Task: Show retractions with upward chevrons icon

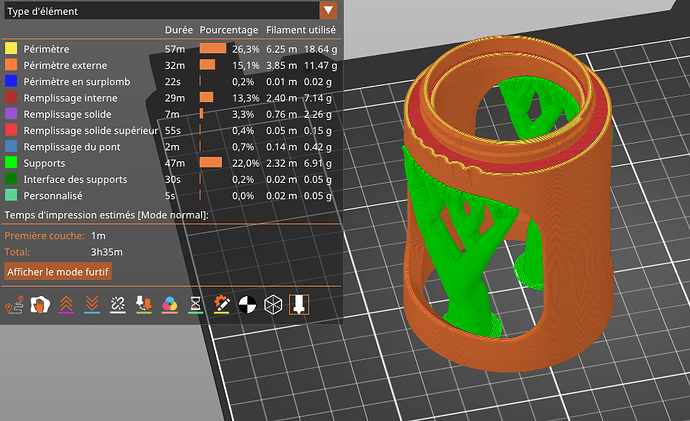Action: [x=68, y=306]
